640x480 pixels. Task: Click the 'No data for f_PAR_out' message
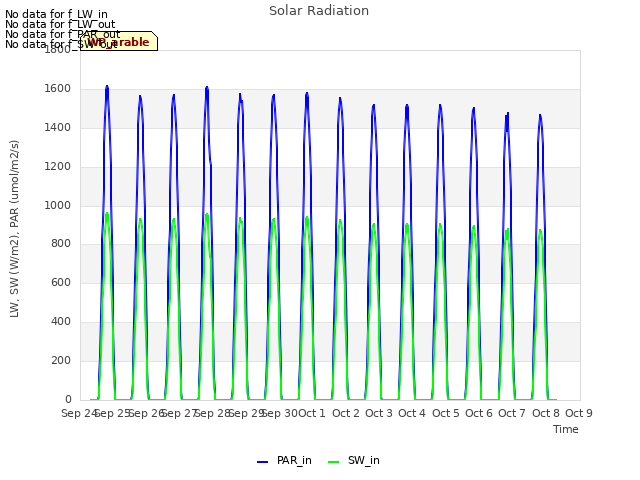click(63, 34)
